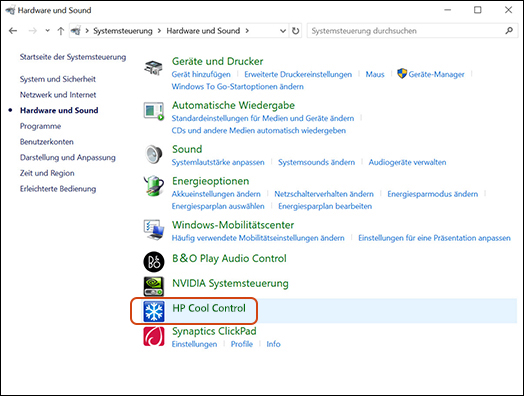Click the address bar control panel icon
Image resolution: width=524 pixels, height=396 pixels.
[x=76, y=31]
